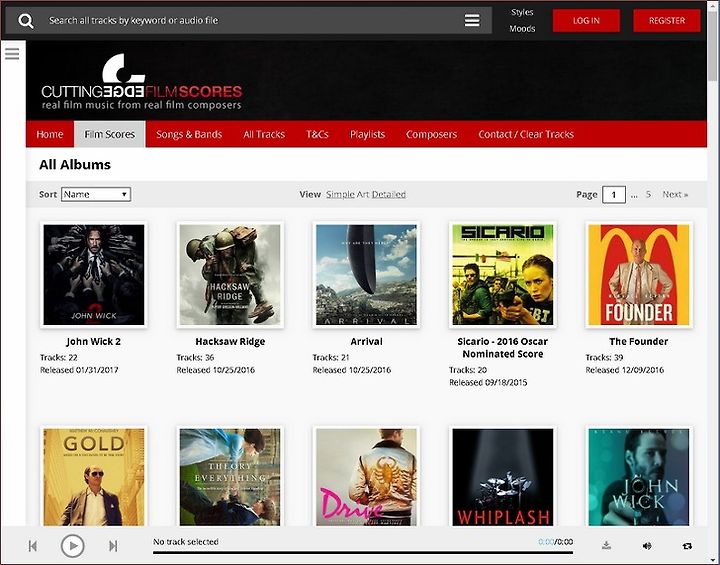This screenshot has width=720, height=565.
Task: Click the LOG IN button
Action: [586, 21]
